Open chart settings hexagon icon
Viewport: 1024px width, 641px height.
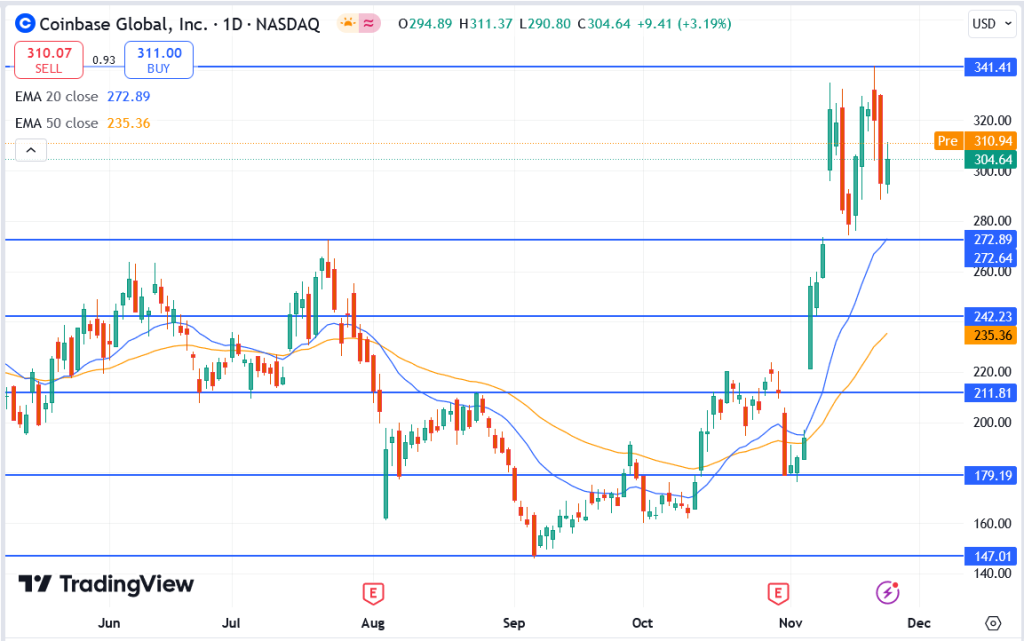pyautogui.click(x=992, y=622)
